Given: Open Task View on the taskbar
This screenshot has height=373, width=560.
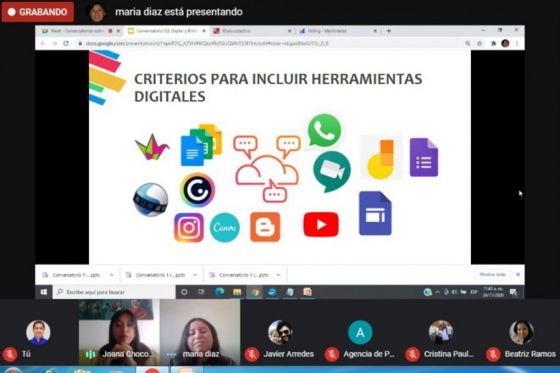Looking at the screenshot, I should coord(202,292).
